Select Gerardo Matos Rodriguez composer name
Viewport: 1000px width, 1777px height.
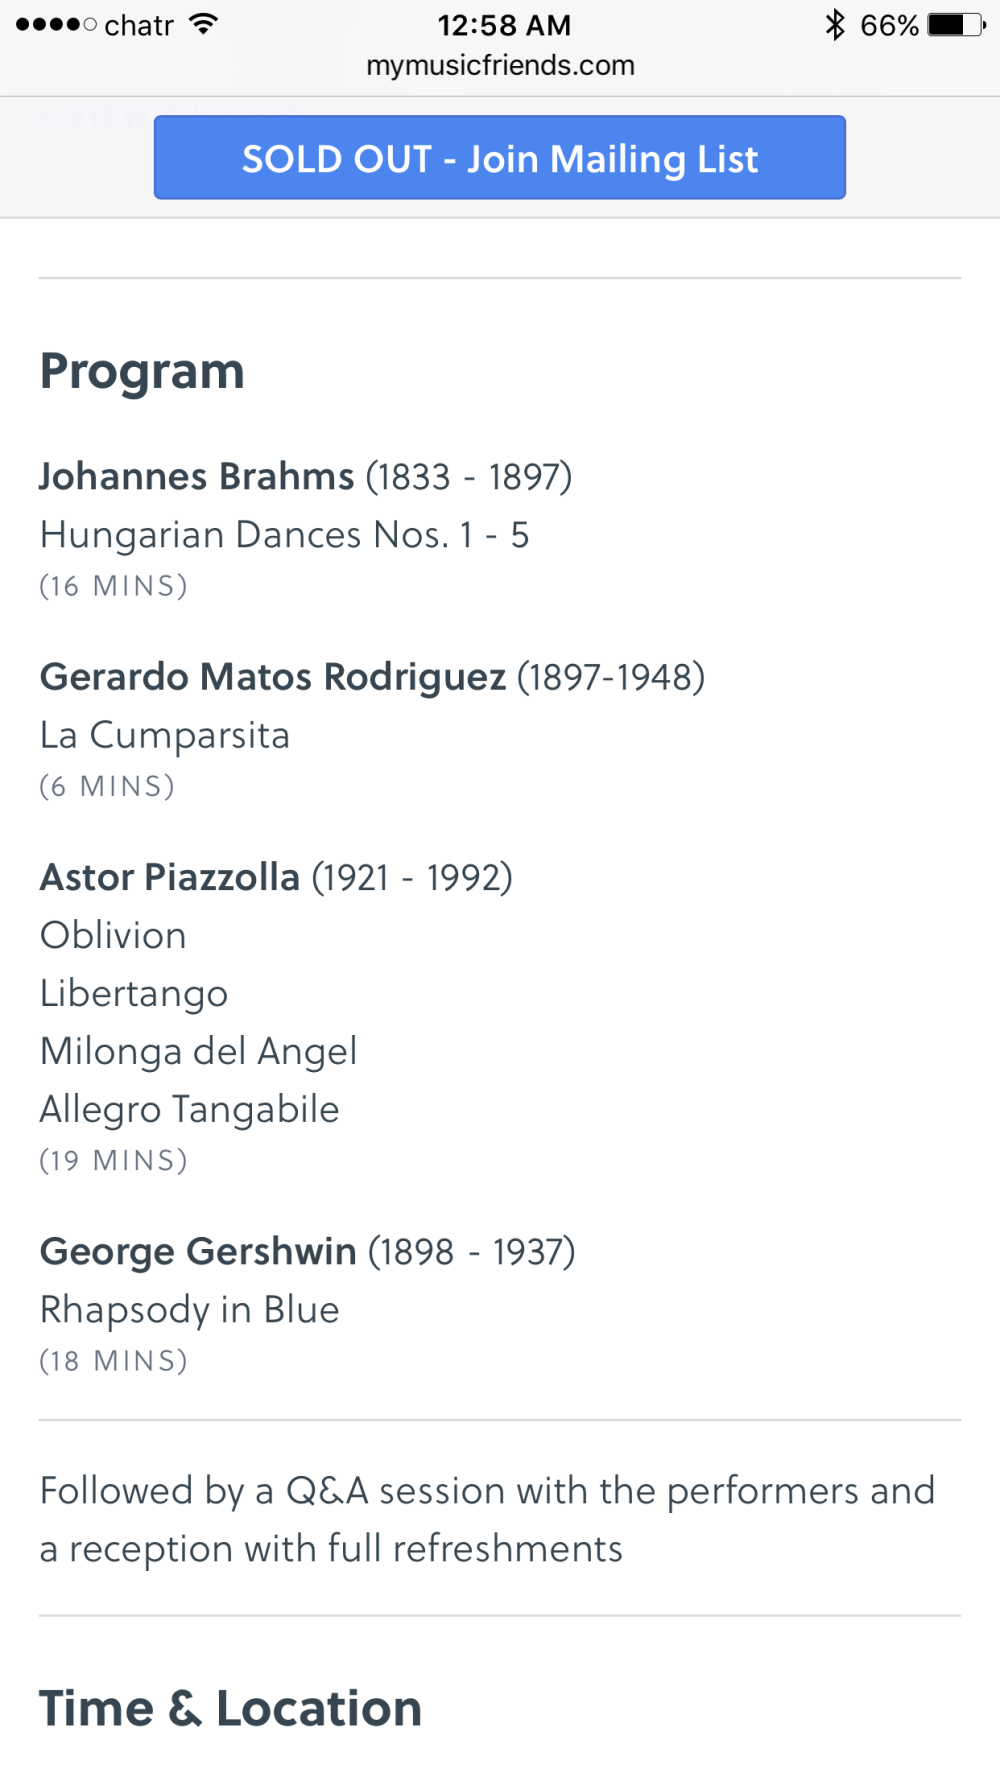[273, 677]
